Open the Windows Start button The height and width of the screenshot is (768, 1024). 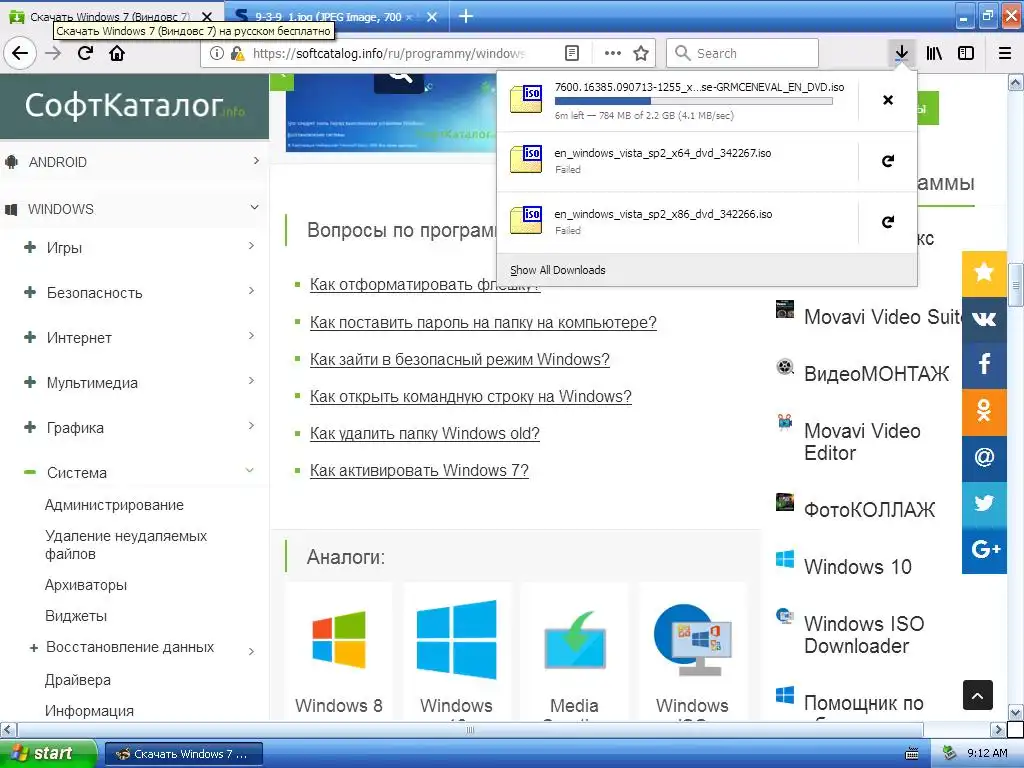48,754
